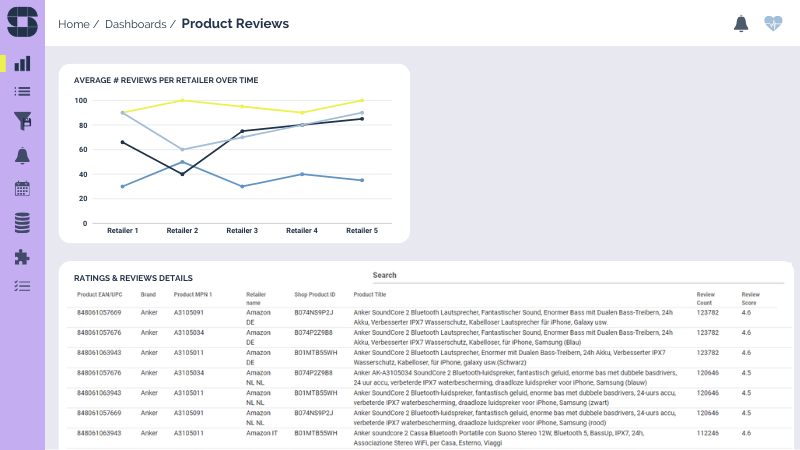800x450 pixels.
Task: Open the puzzle piece integrations icon
Action: (x=22, y=257)
